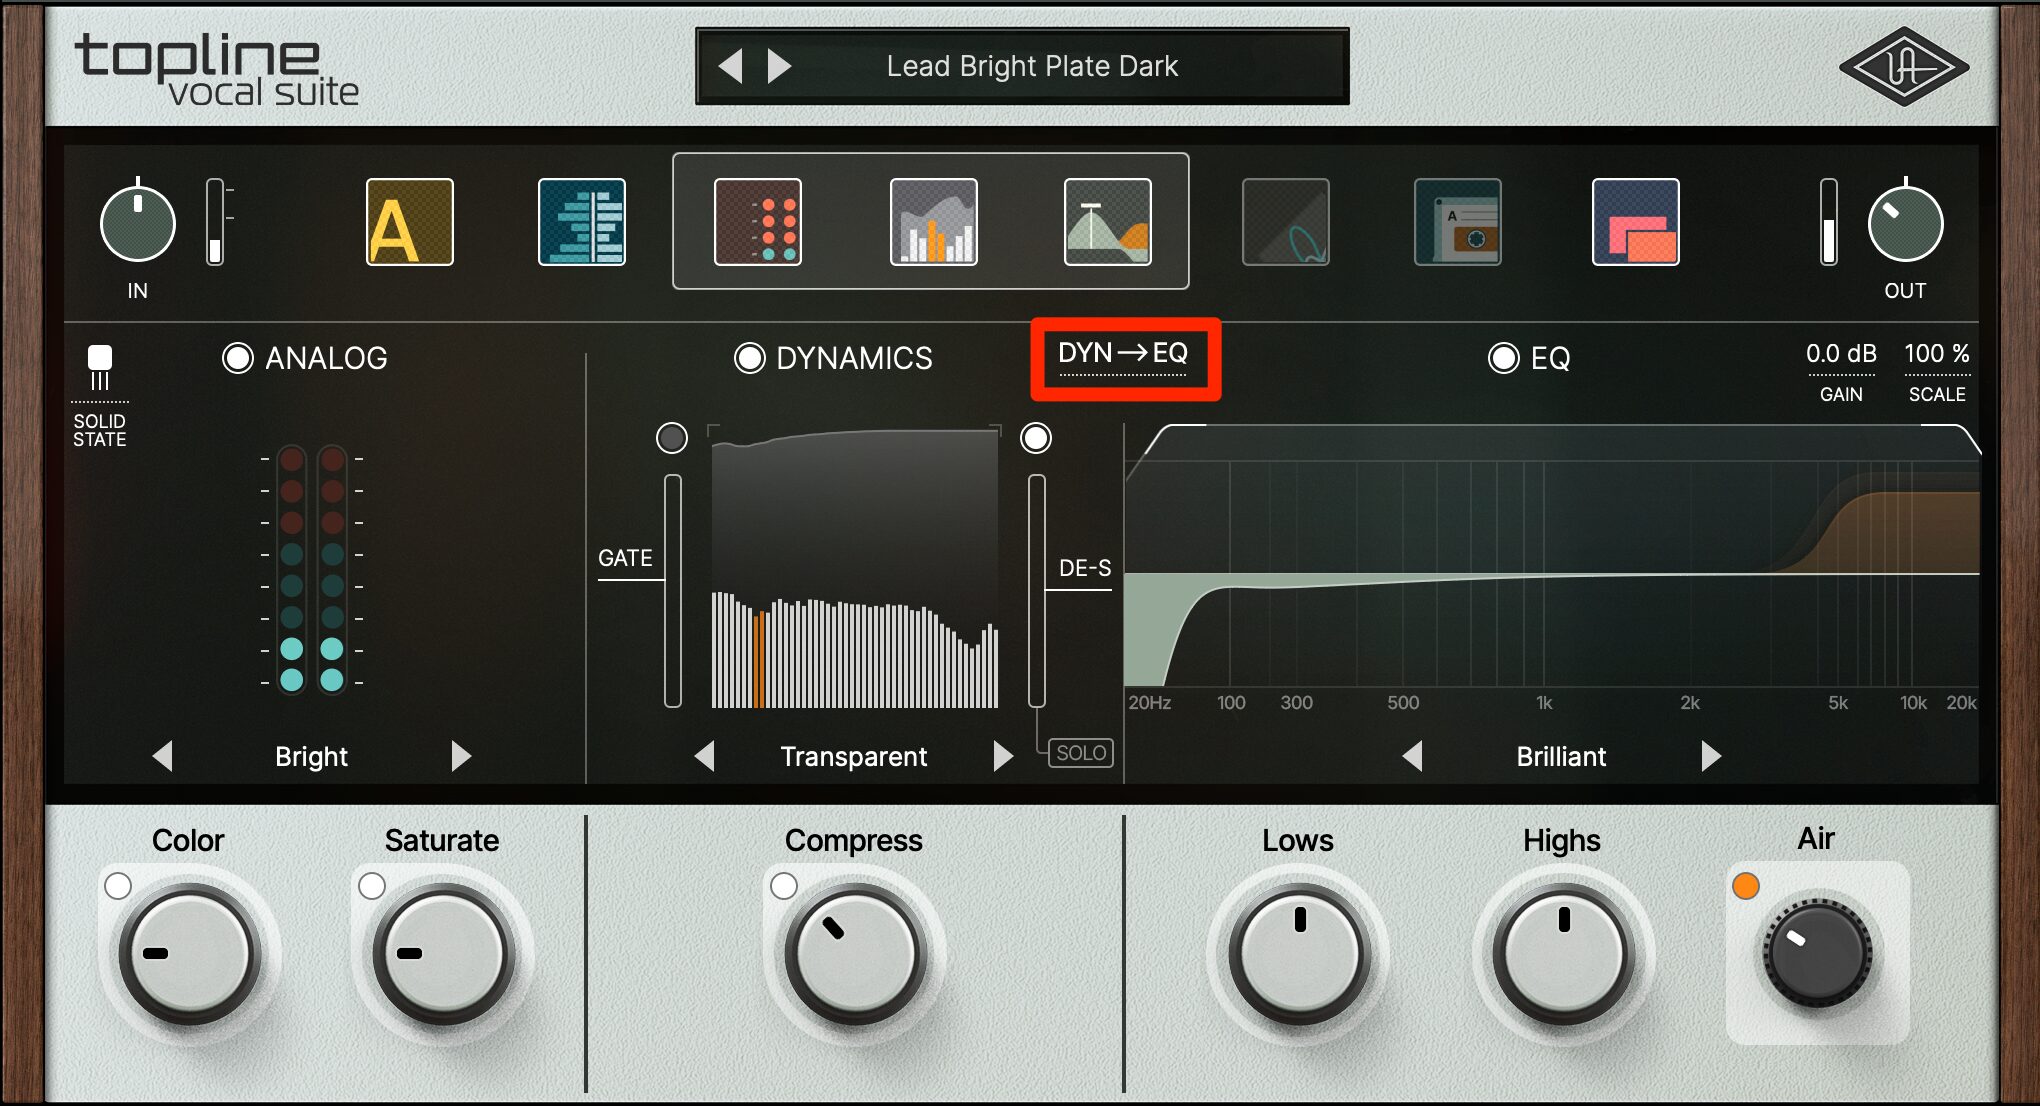Select the dynamics bar-graph module icon
This screenshot has height=1106, width=2040.
(x=934, y=222)
